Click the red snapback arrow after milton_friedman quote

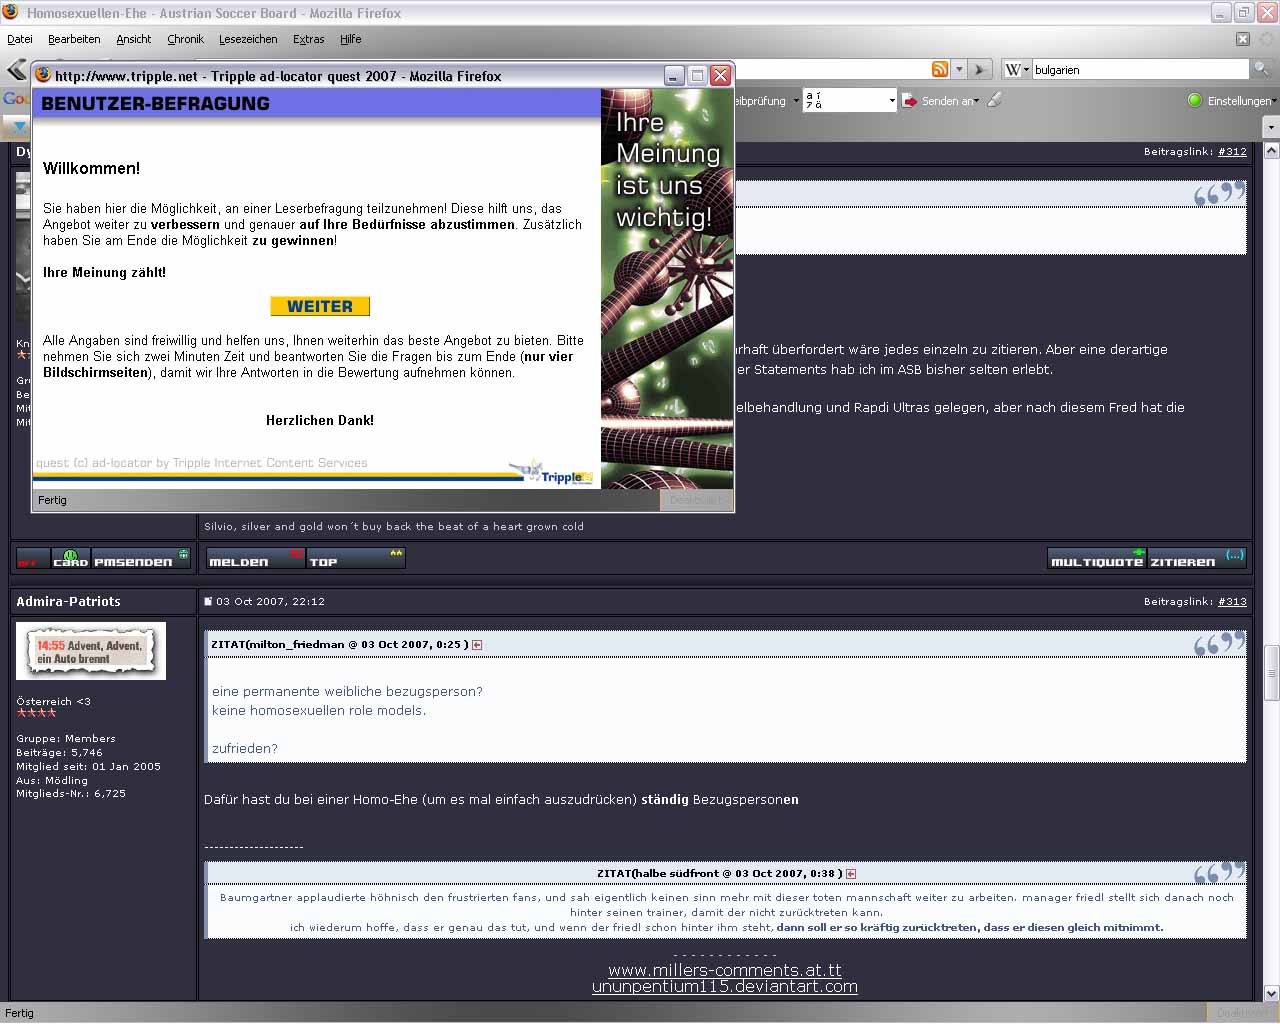(x=477, y=645)
